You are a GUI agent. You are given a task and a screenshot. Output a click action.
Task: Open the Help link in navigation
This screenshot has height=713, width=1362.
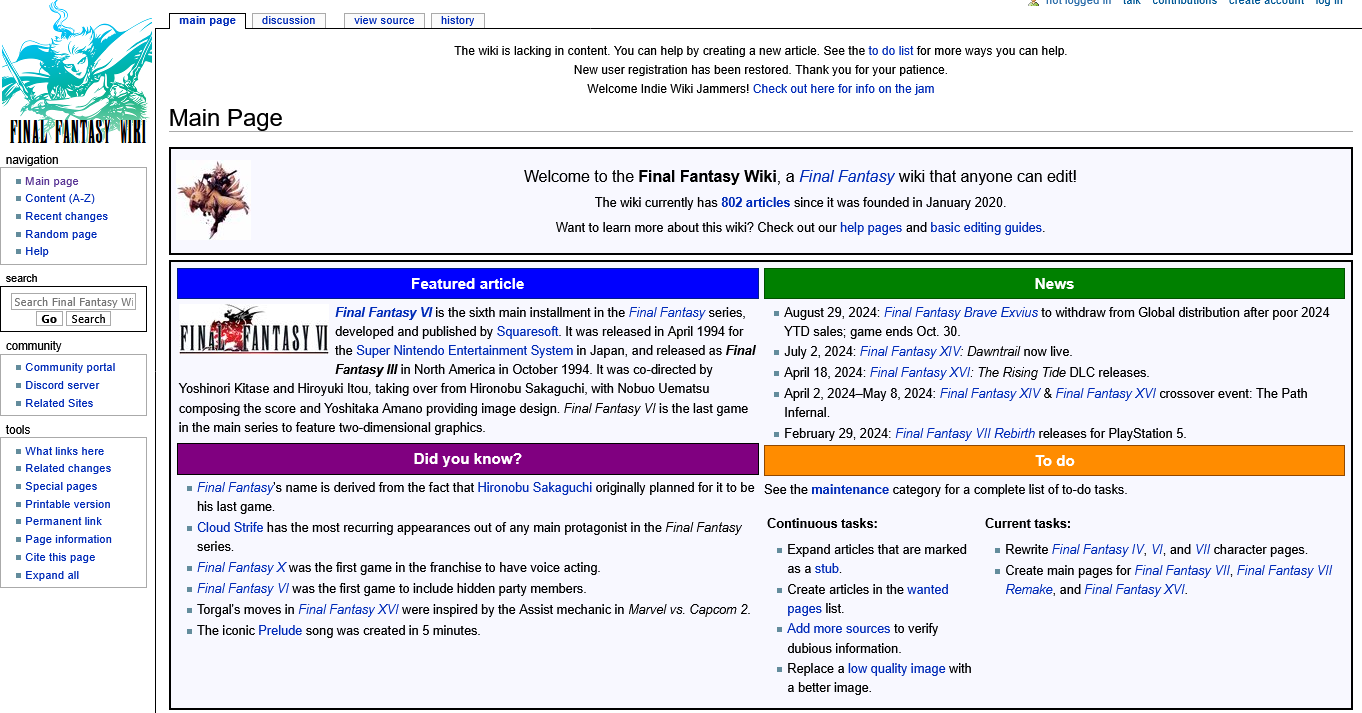coord(37,251)
